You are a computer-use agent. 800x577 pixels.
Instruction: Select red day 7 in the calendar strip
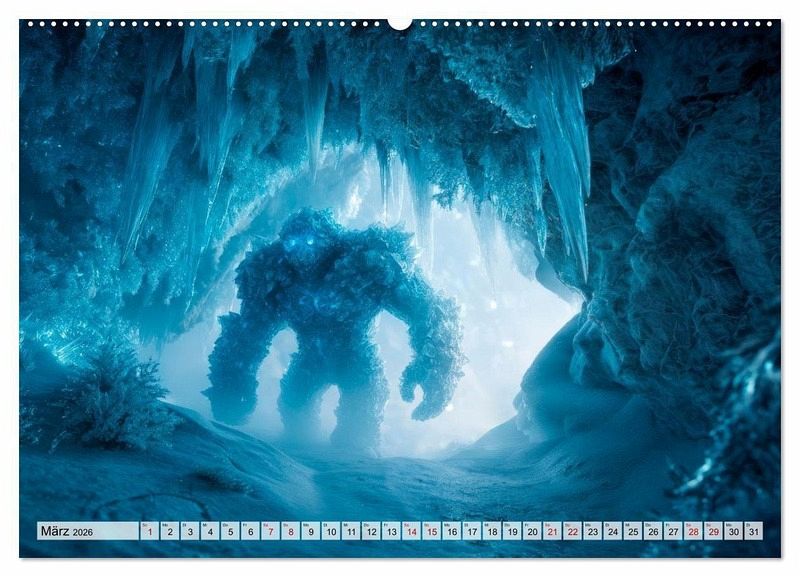click(x=270, y=531)
